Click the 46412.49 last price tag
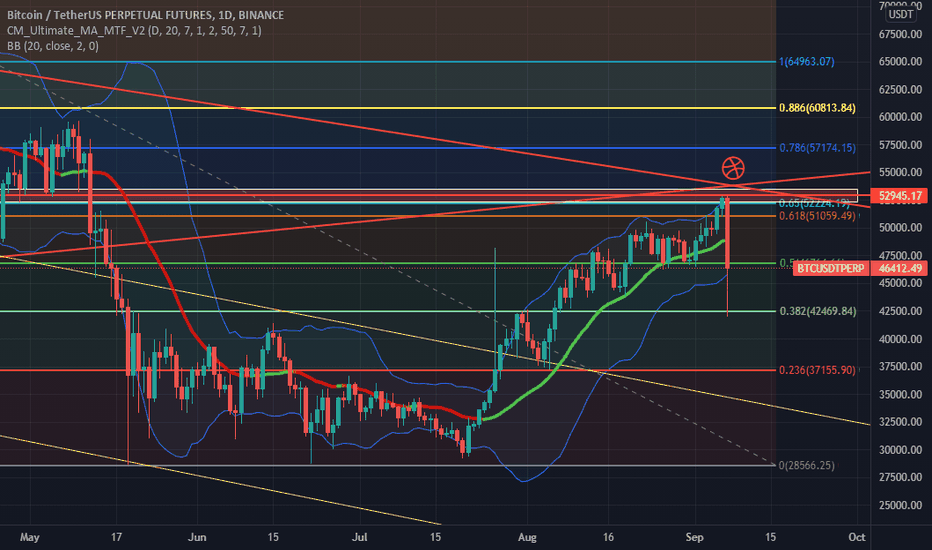 pyautogui.click(x=900, y=269)
